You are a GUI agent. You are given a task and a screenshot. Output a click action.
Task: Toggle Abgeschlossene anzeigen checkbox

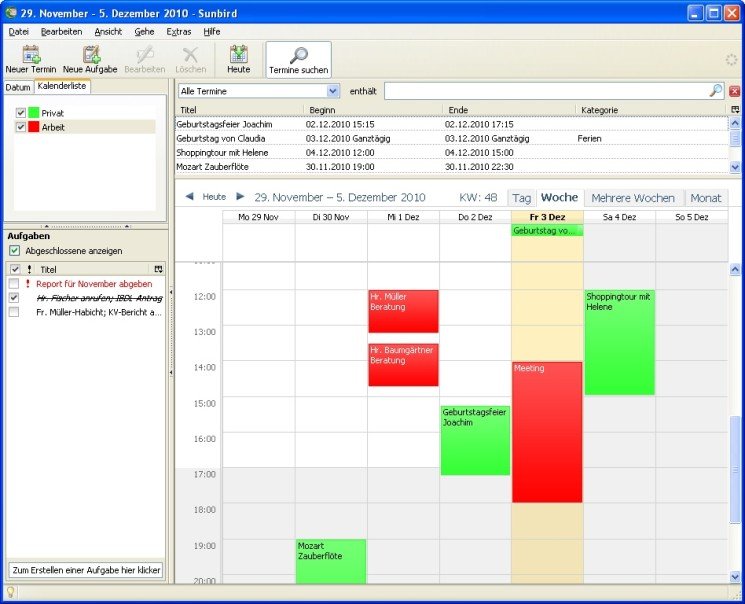[14, 251]
